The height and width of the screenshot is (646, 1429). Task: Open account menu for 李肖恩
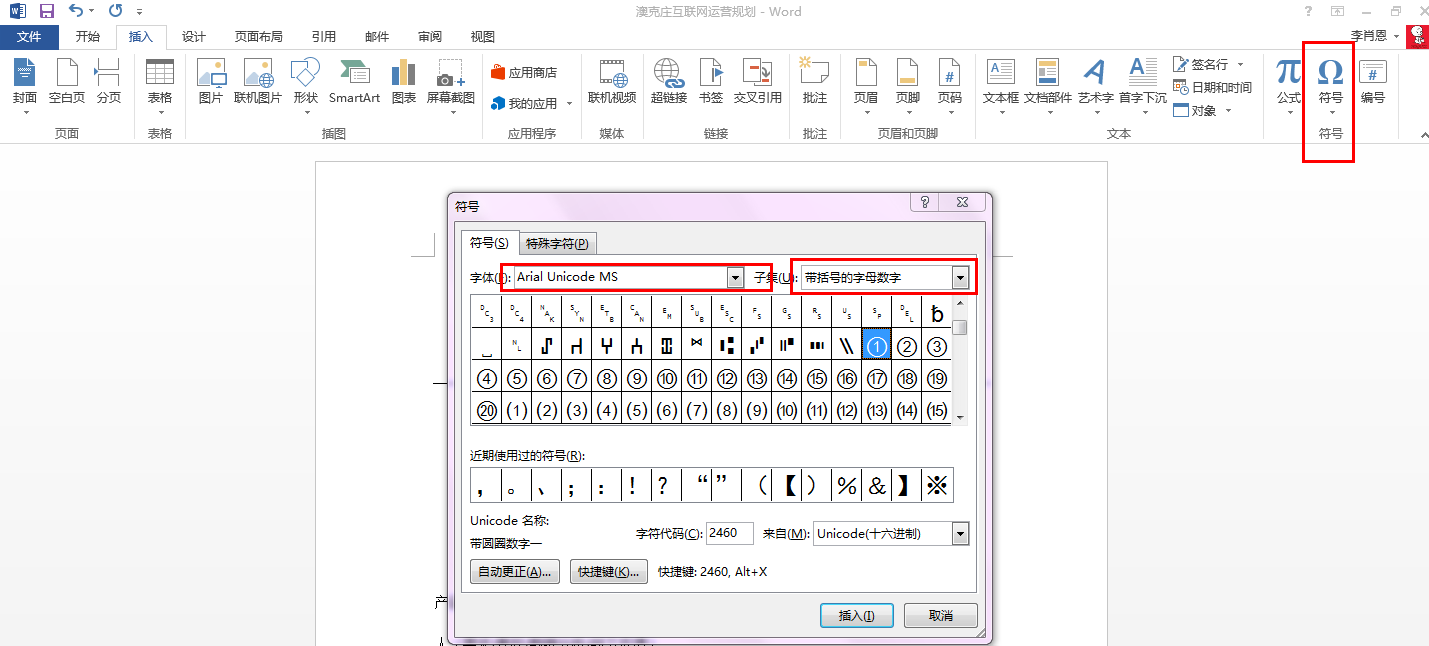click(1375, 35)
